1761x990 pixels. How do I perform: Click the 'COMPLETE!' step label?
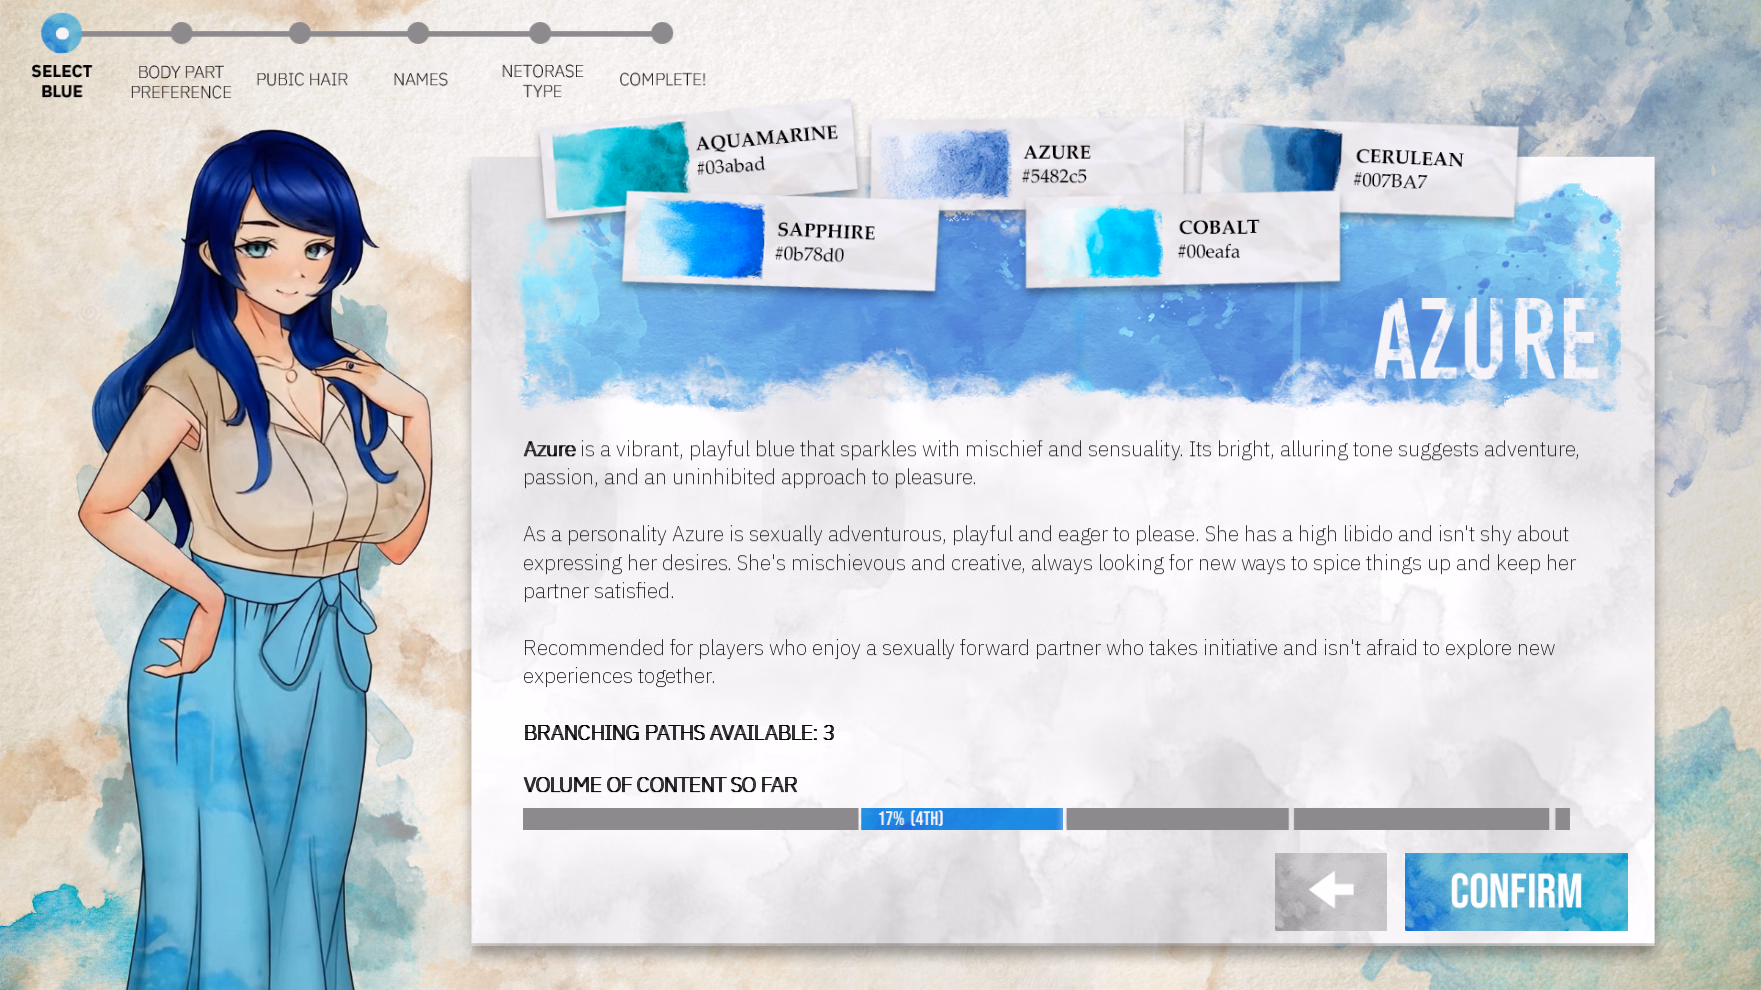point(662,79)
